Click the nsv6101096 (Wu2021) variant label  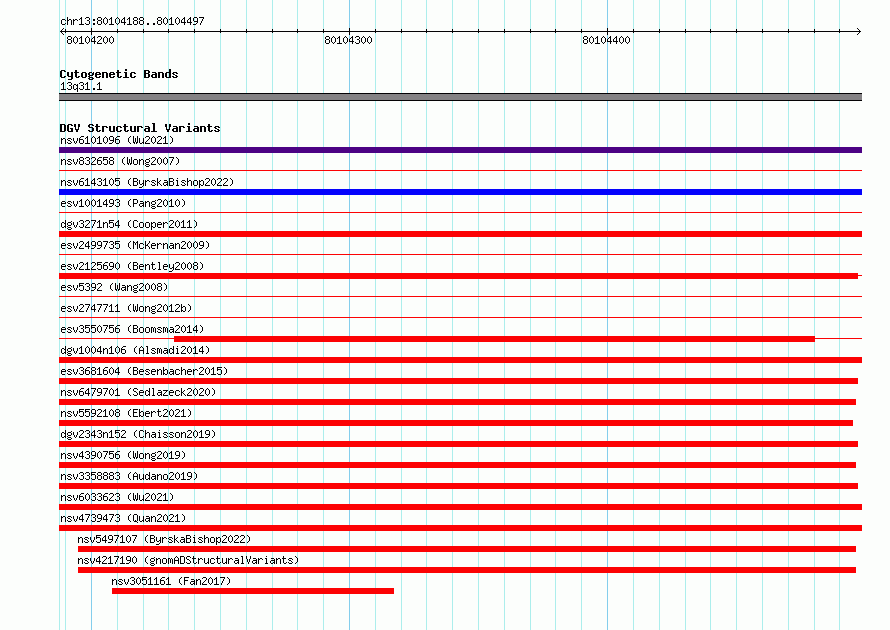[117, 140]
